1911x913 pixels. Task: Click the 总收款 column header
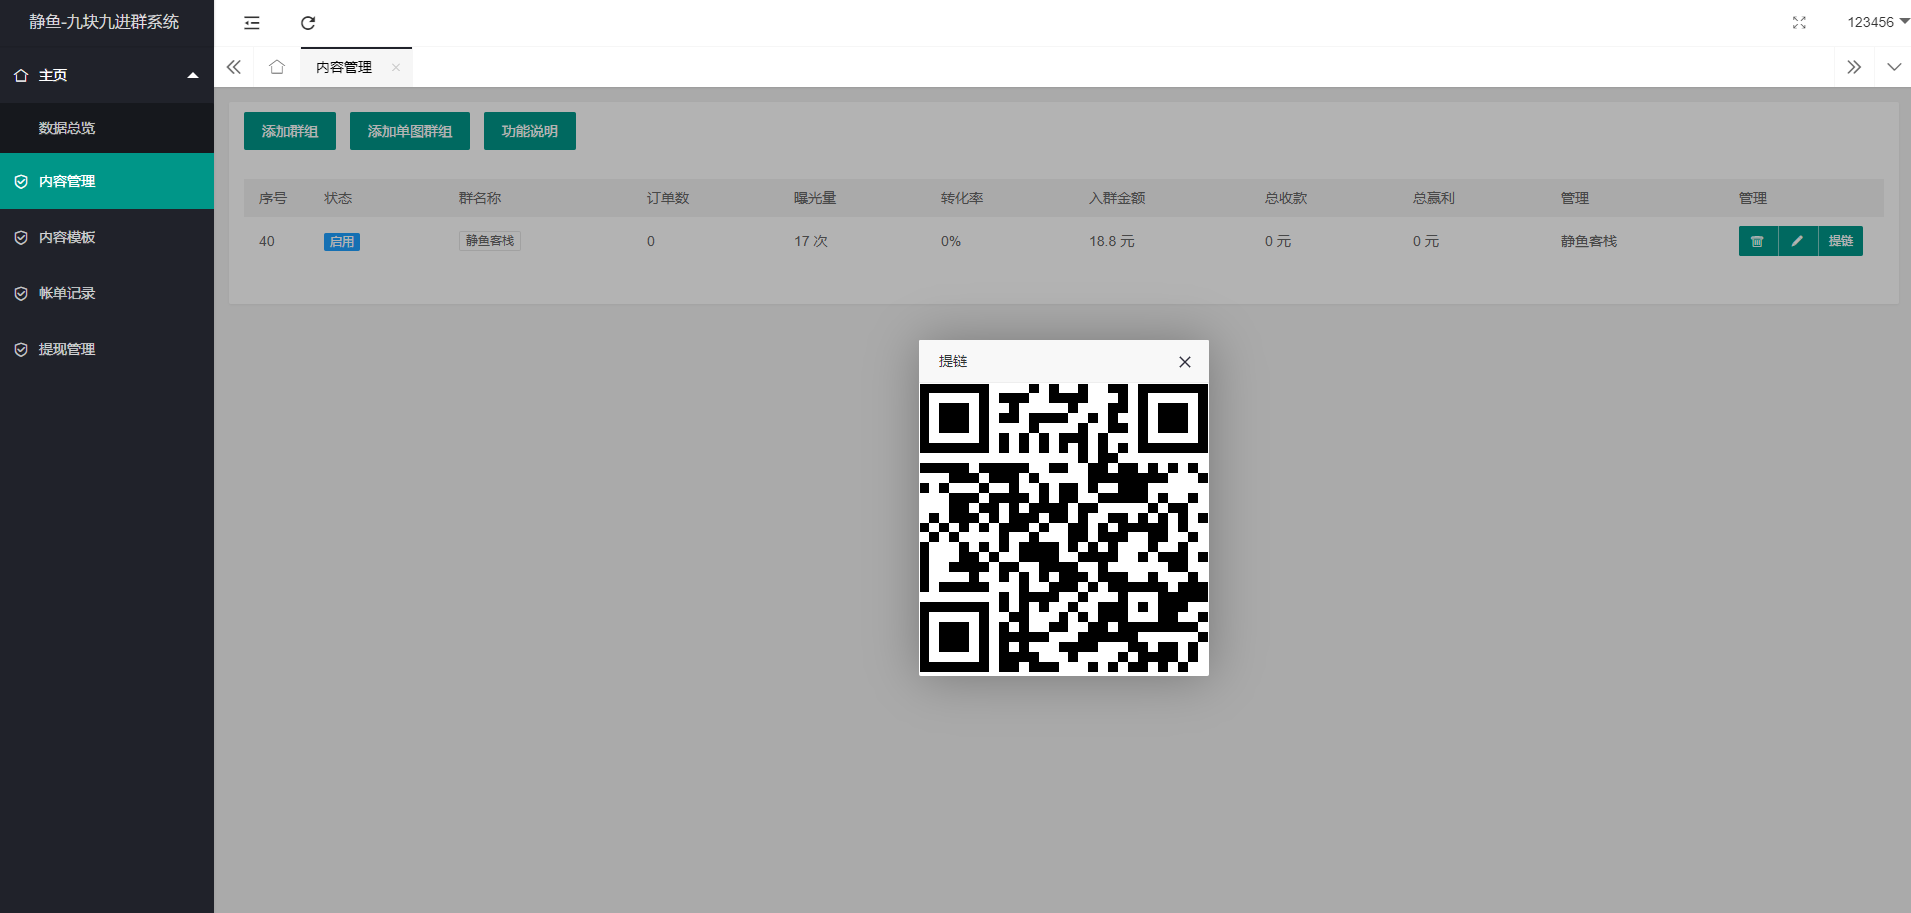(x=1286, y=198)
